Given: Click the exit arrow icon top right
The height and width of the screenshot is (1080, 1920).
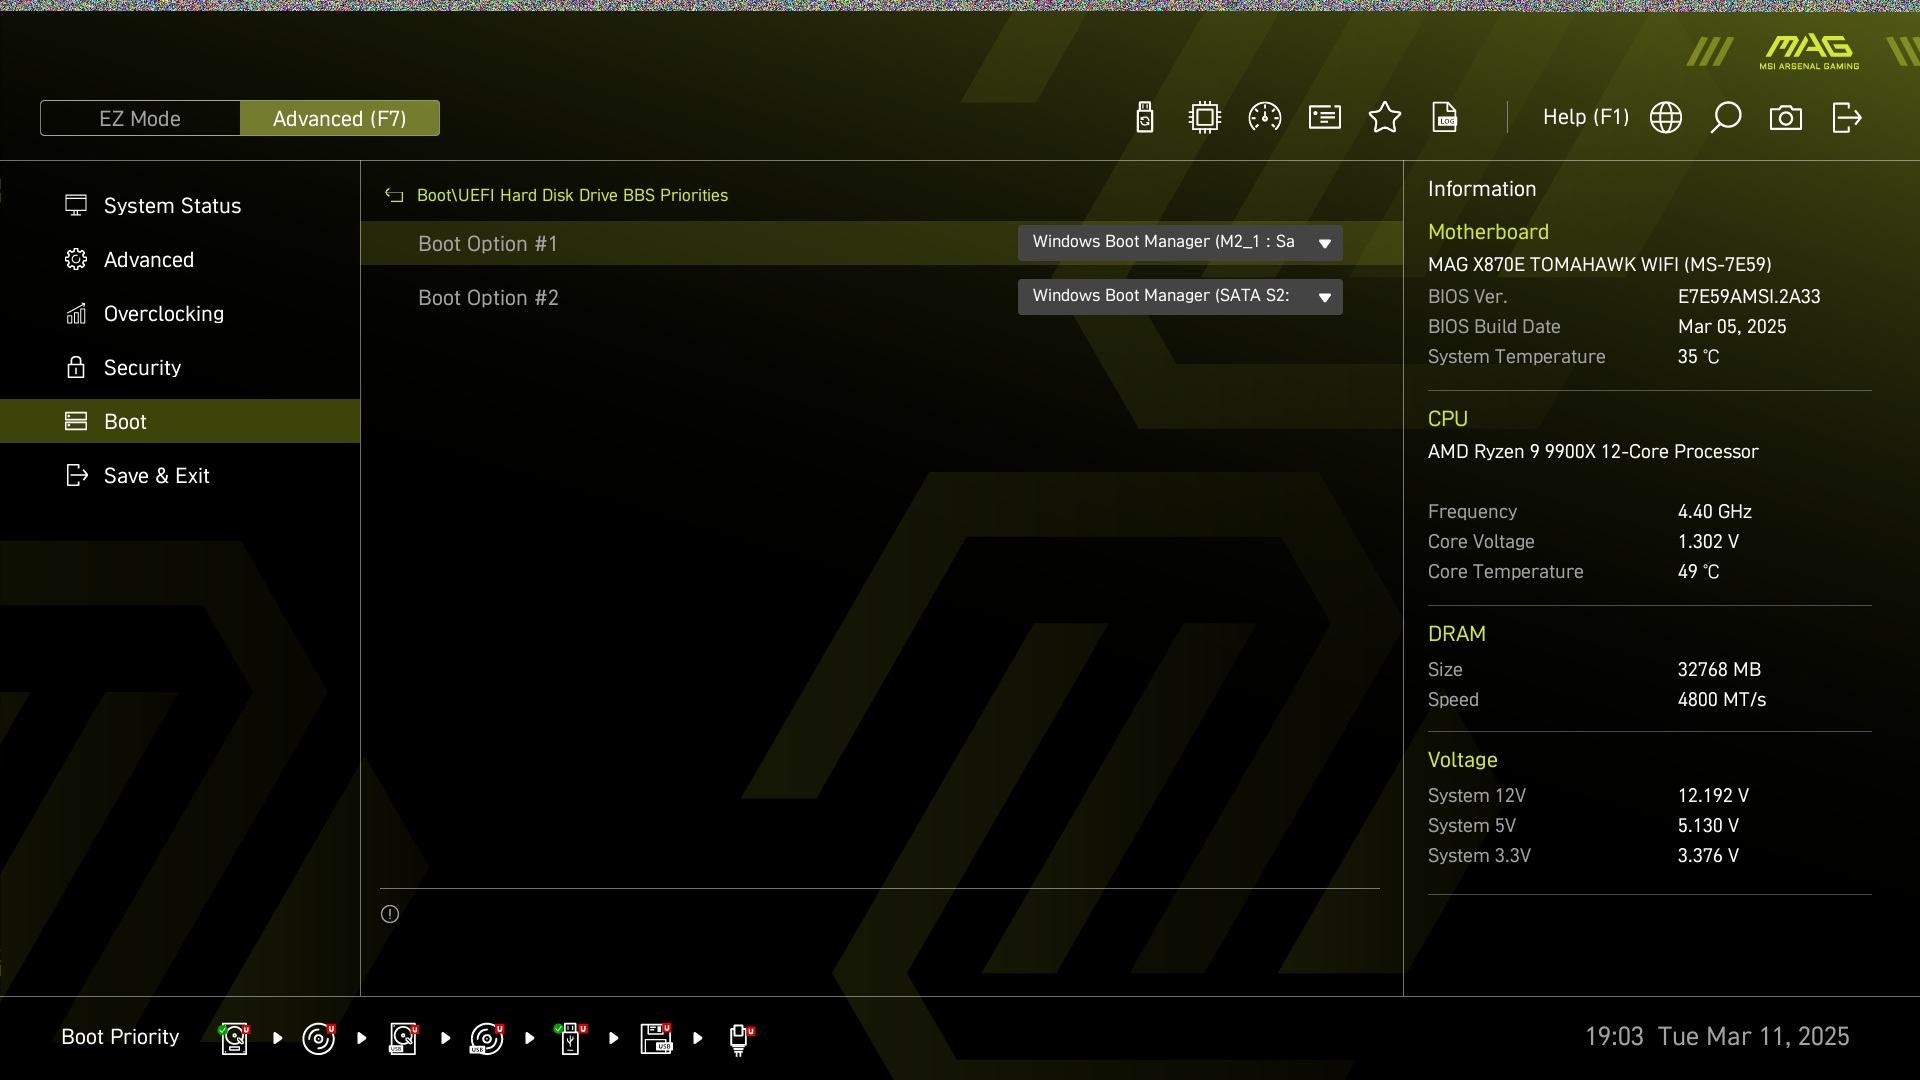Looking at the screenshot, I should coord(1846,118).
